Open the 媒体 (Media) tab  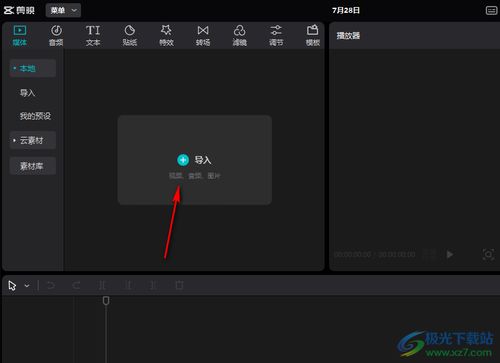(20, 35)
